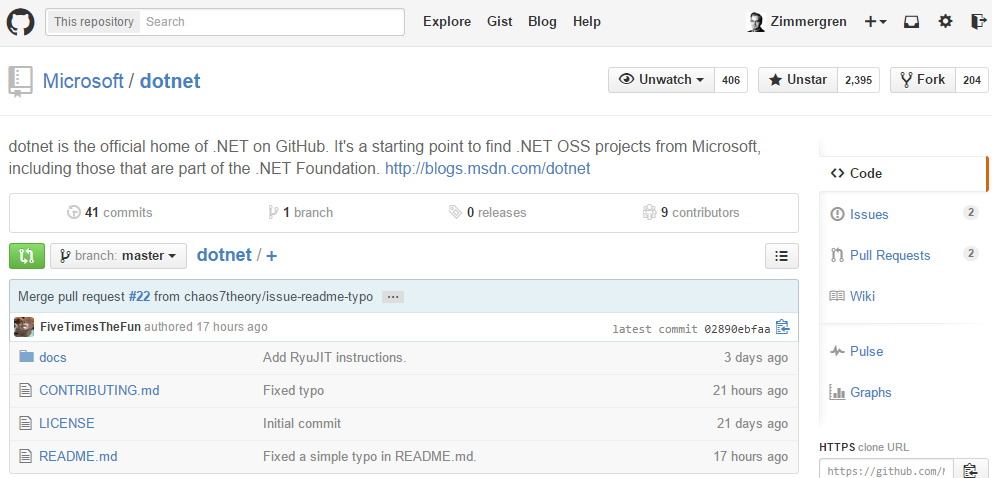This screenshot has height=478, width=992.
Task: Copy the latest commit SHA to clipboard
Action: pyautogui.click(x=783, y=327)
